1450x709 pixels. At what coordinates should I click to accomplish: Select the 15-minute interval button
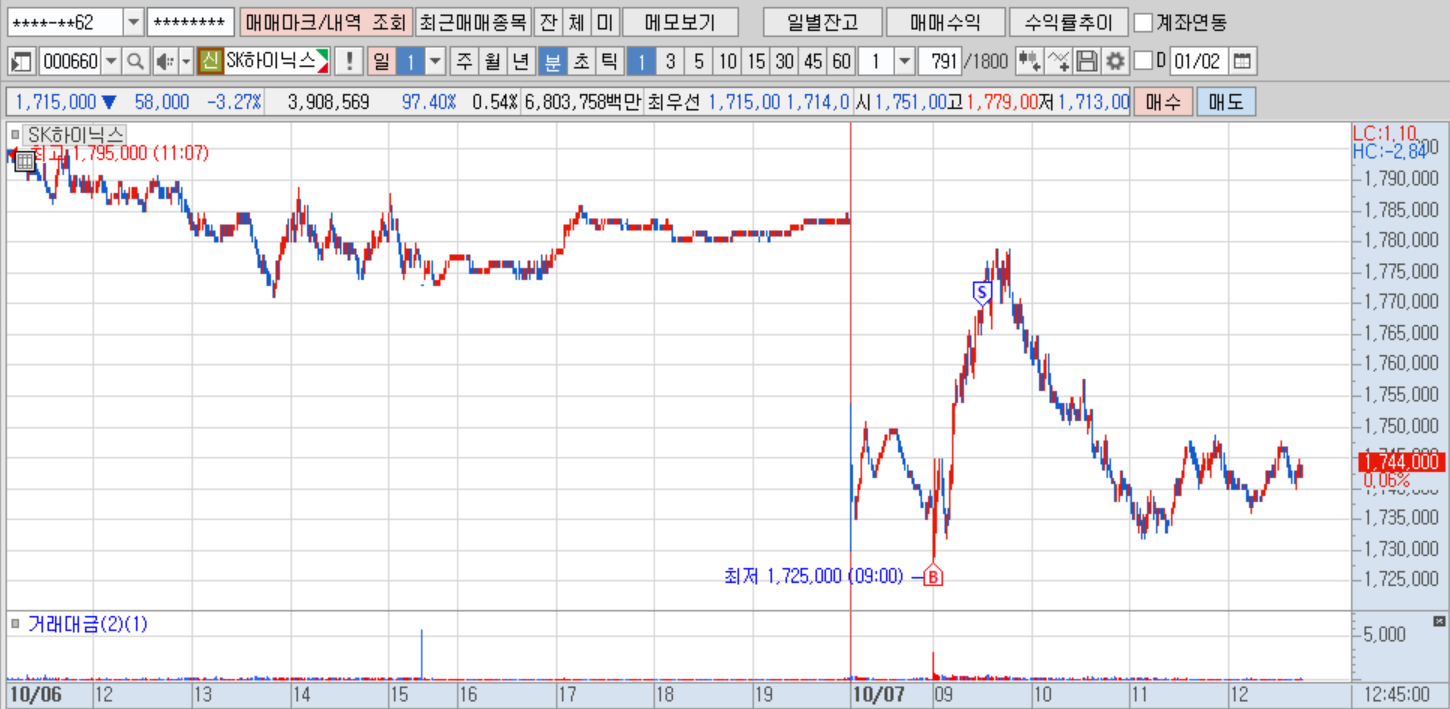pos(756,61)
